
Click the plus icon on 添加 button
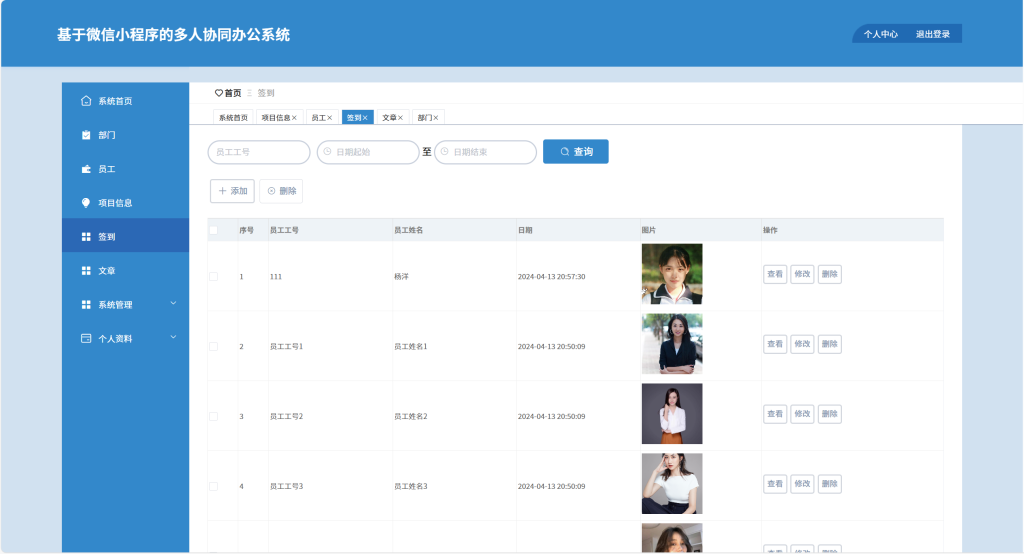point(223,191)
